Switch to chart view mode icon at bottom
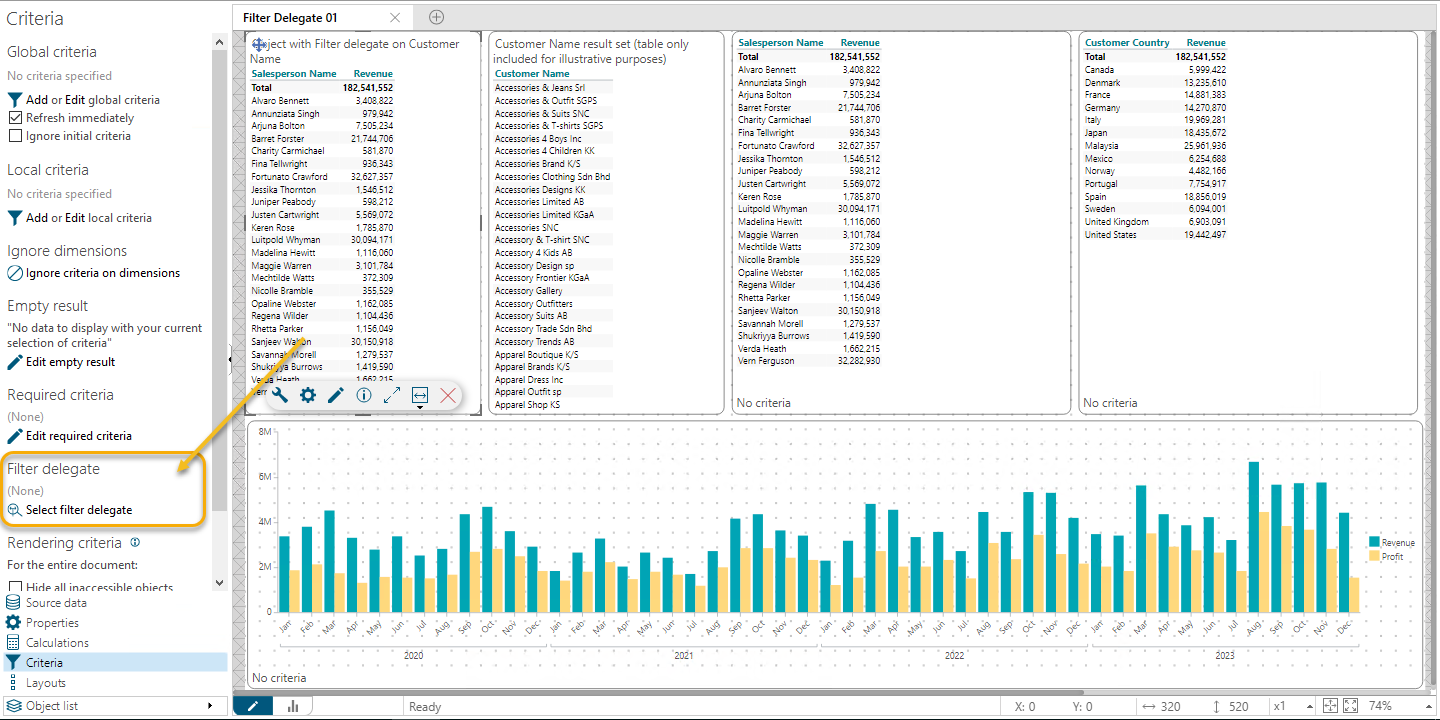The width and height of the screenshot is (1440, 720). pos(294,706)
